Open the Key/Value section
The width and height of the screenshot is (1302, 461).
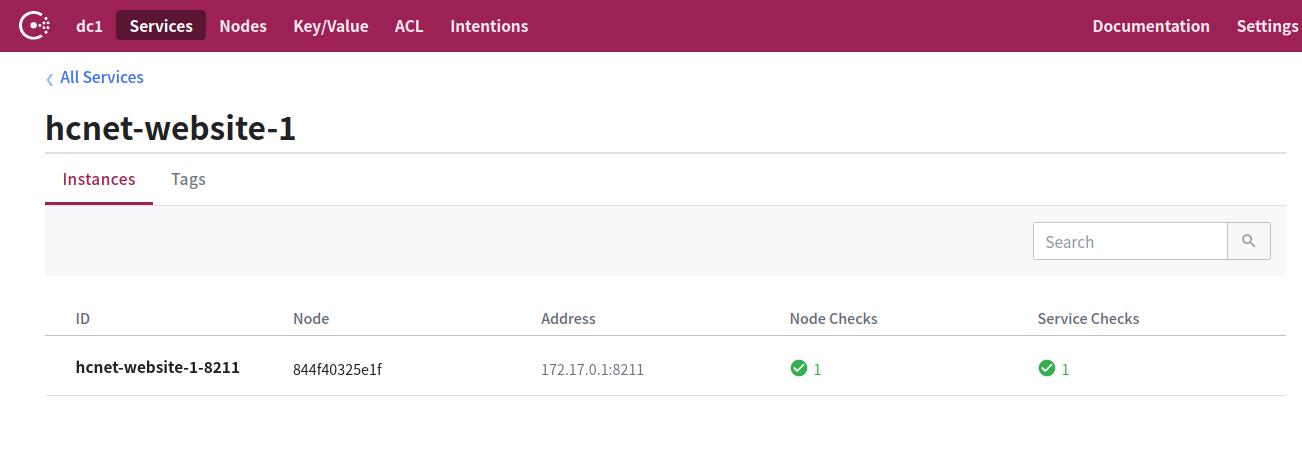331,26
